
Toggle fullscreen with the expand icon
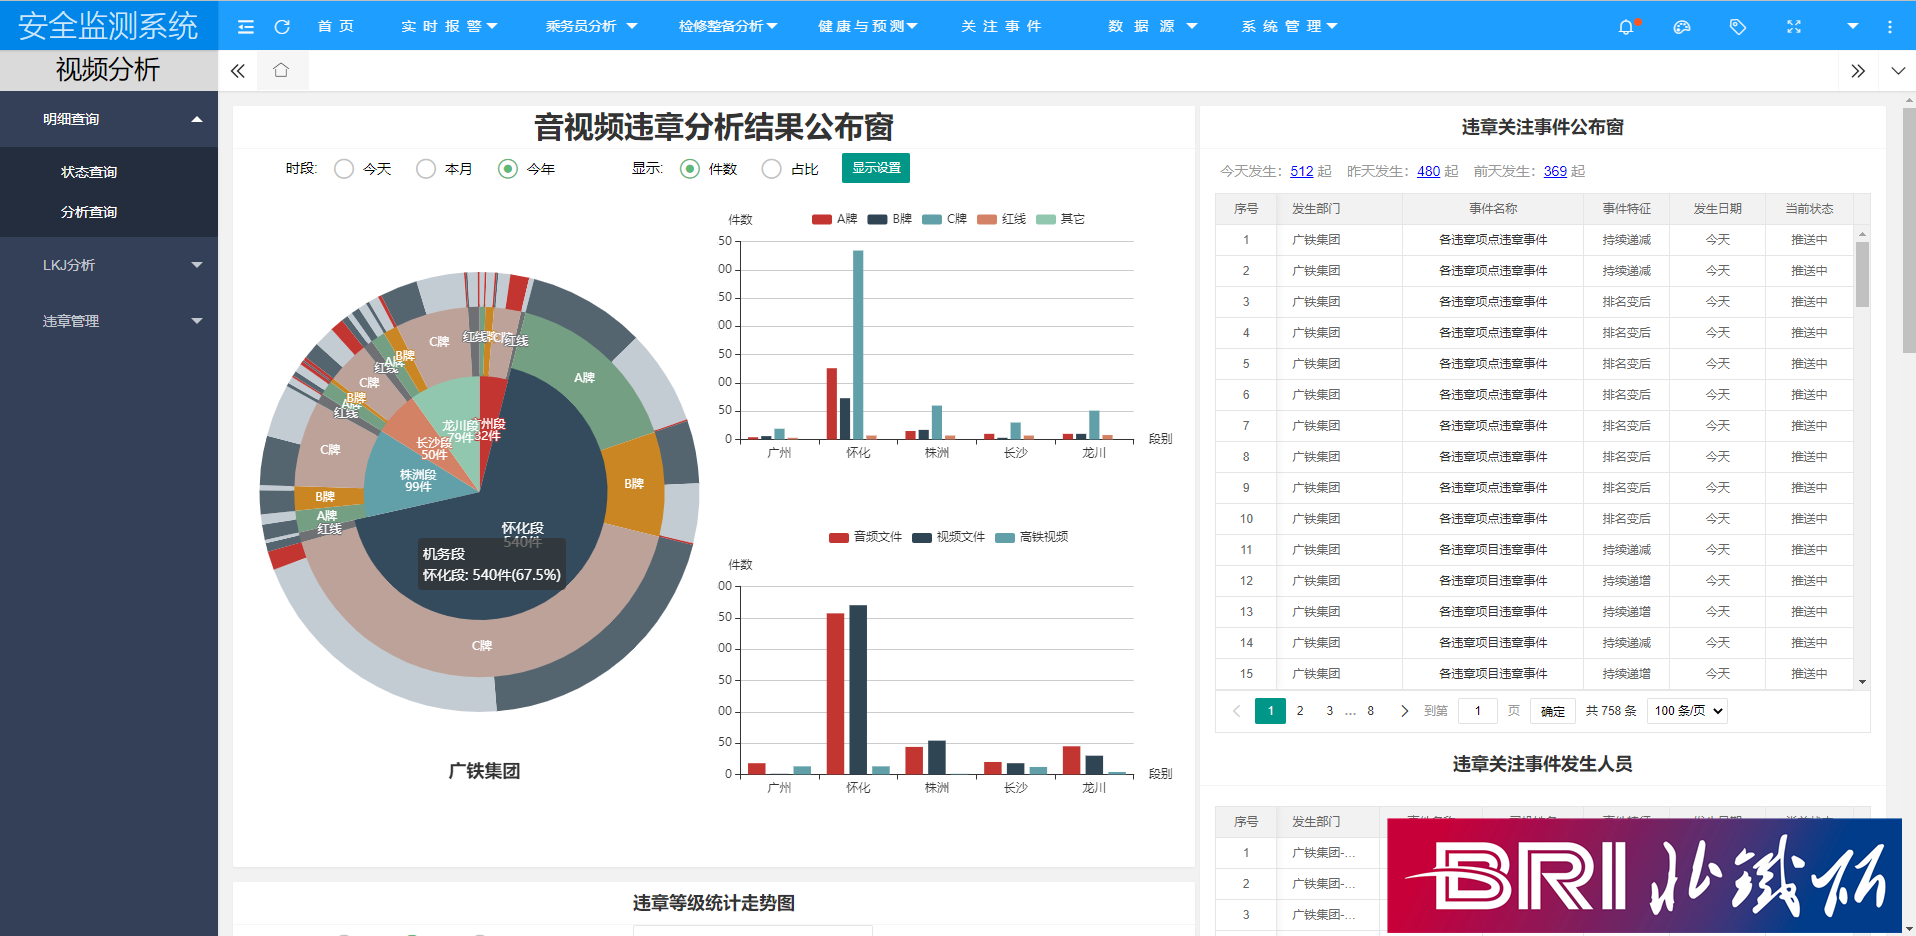pos(1794,27)
